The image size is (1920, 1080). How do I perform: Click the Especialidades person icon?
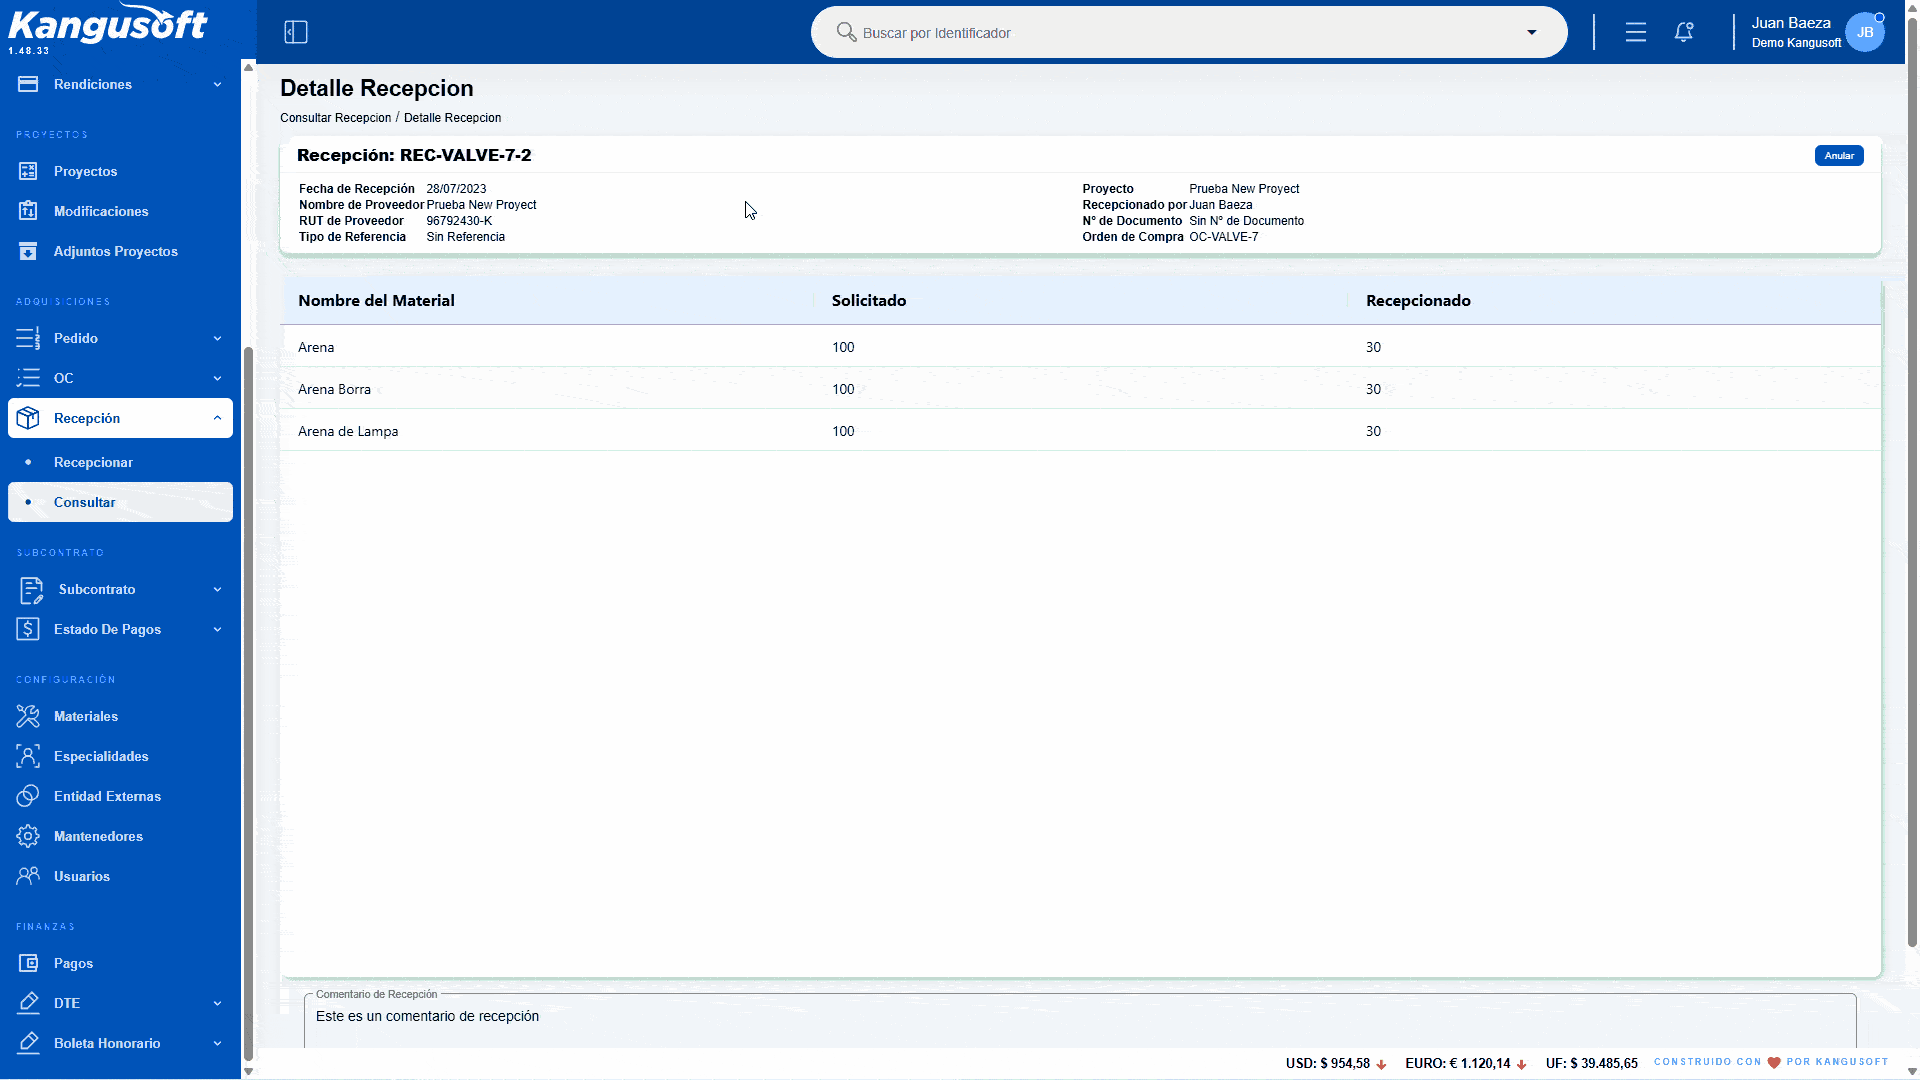[x=28, y=756]
